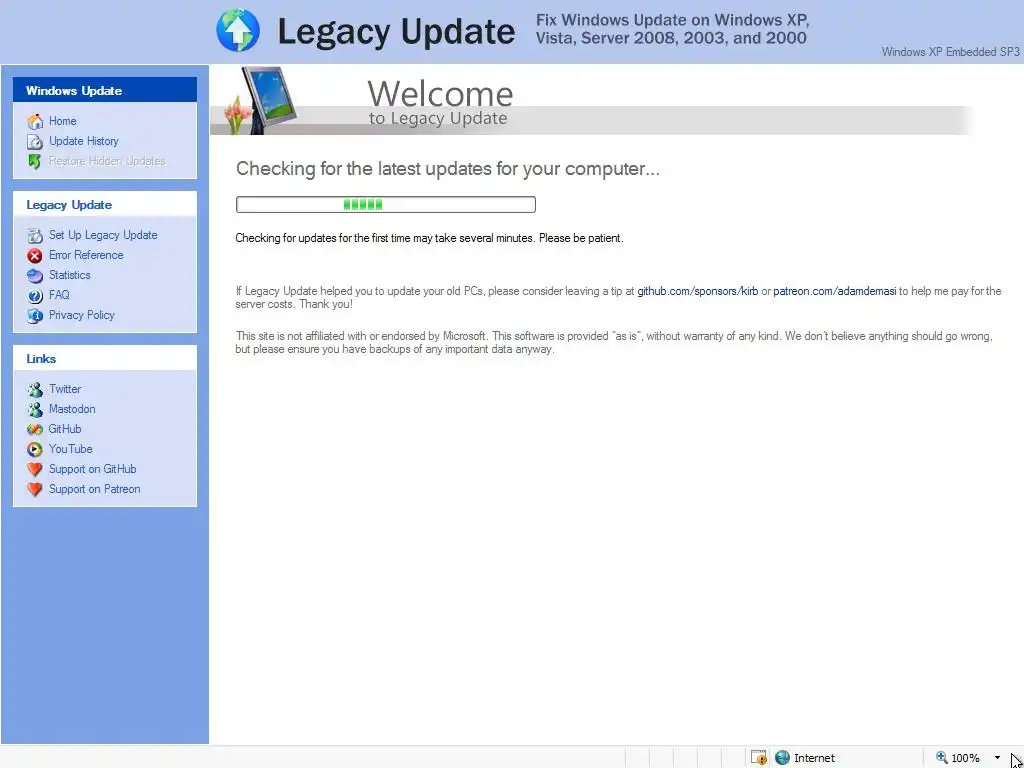Click the Legacy Update title text
Viewport: 1024px width, 768px height.
tap(396, 31)
